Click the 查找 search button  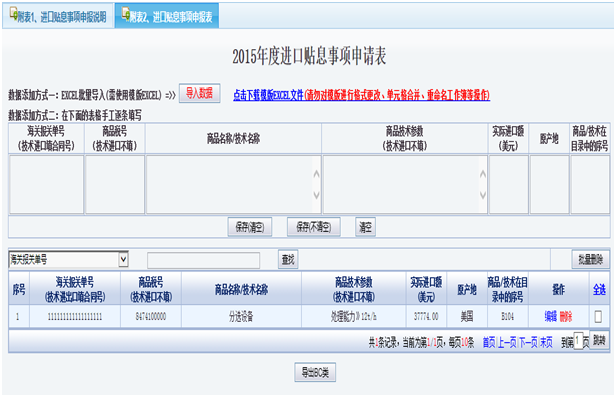click(288, 259)
